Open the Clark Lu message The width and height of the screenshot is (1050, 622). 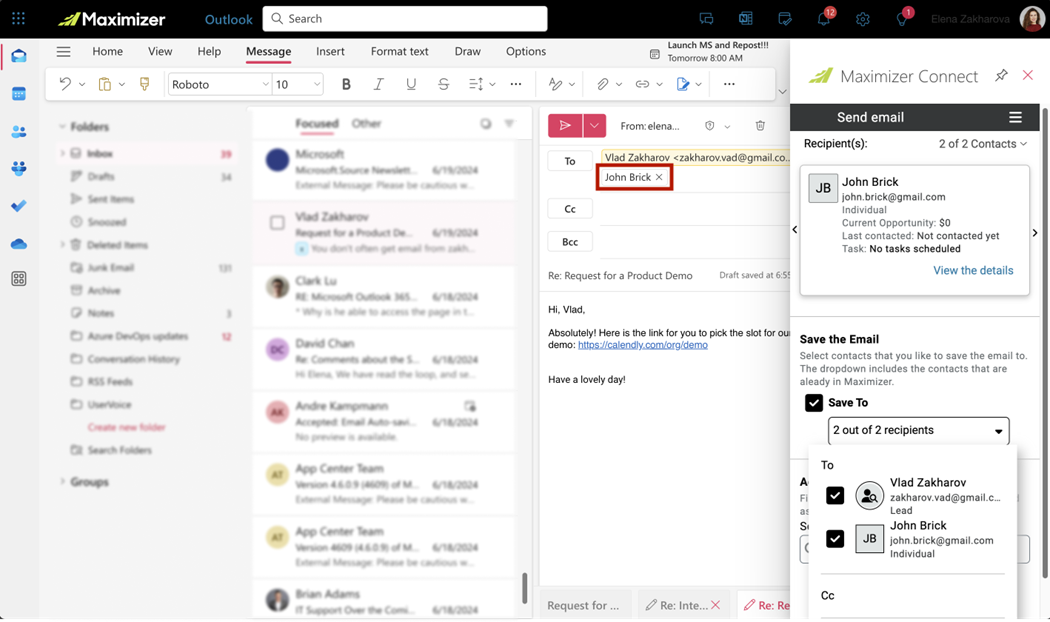coord(384,296)
